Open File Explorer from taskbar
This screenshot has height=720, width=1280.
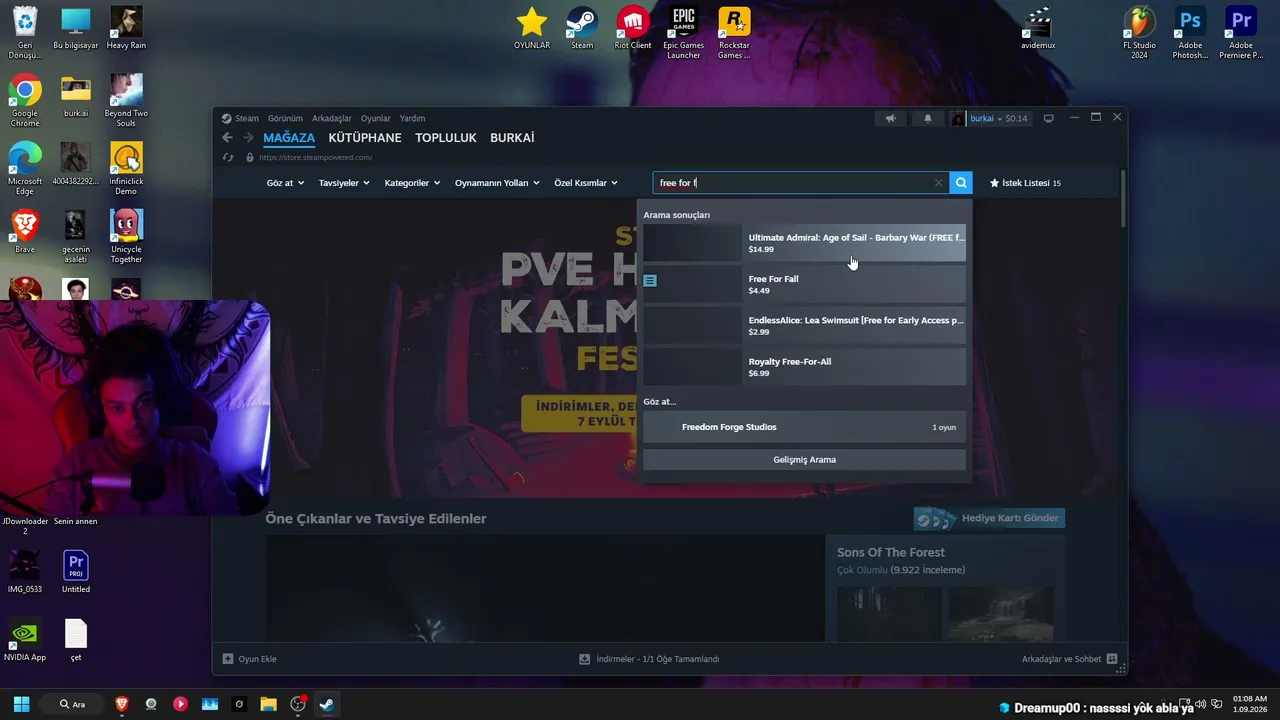tap(268, 704)
